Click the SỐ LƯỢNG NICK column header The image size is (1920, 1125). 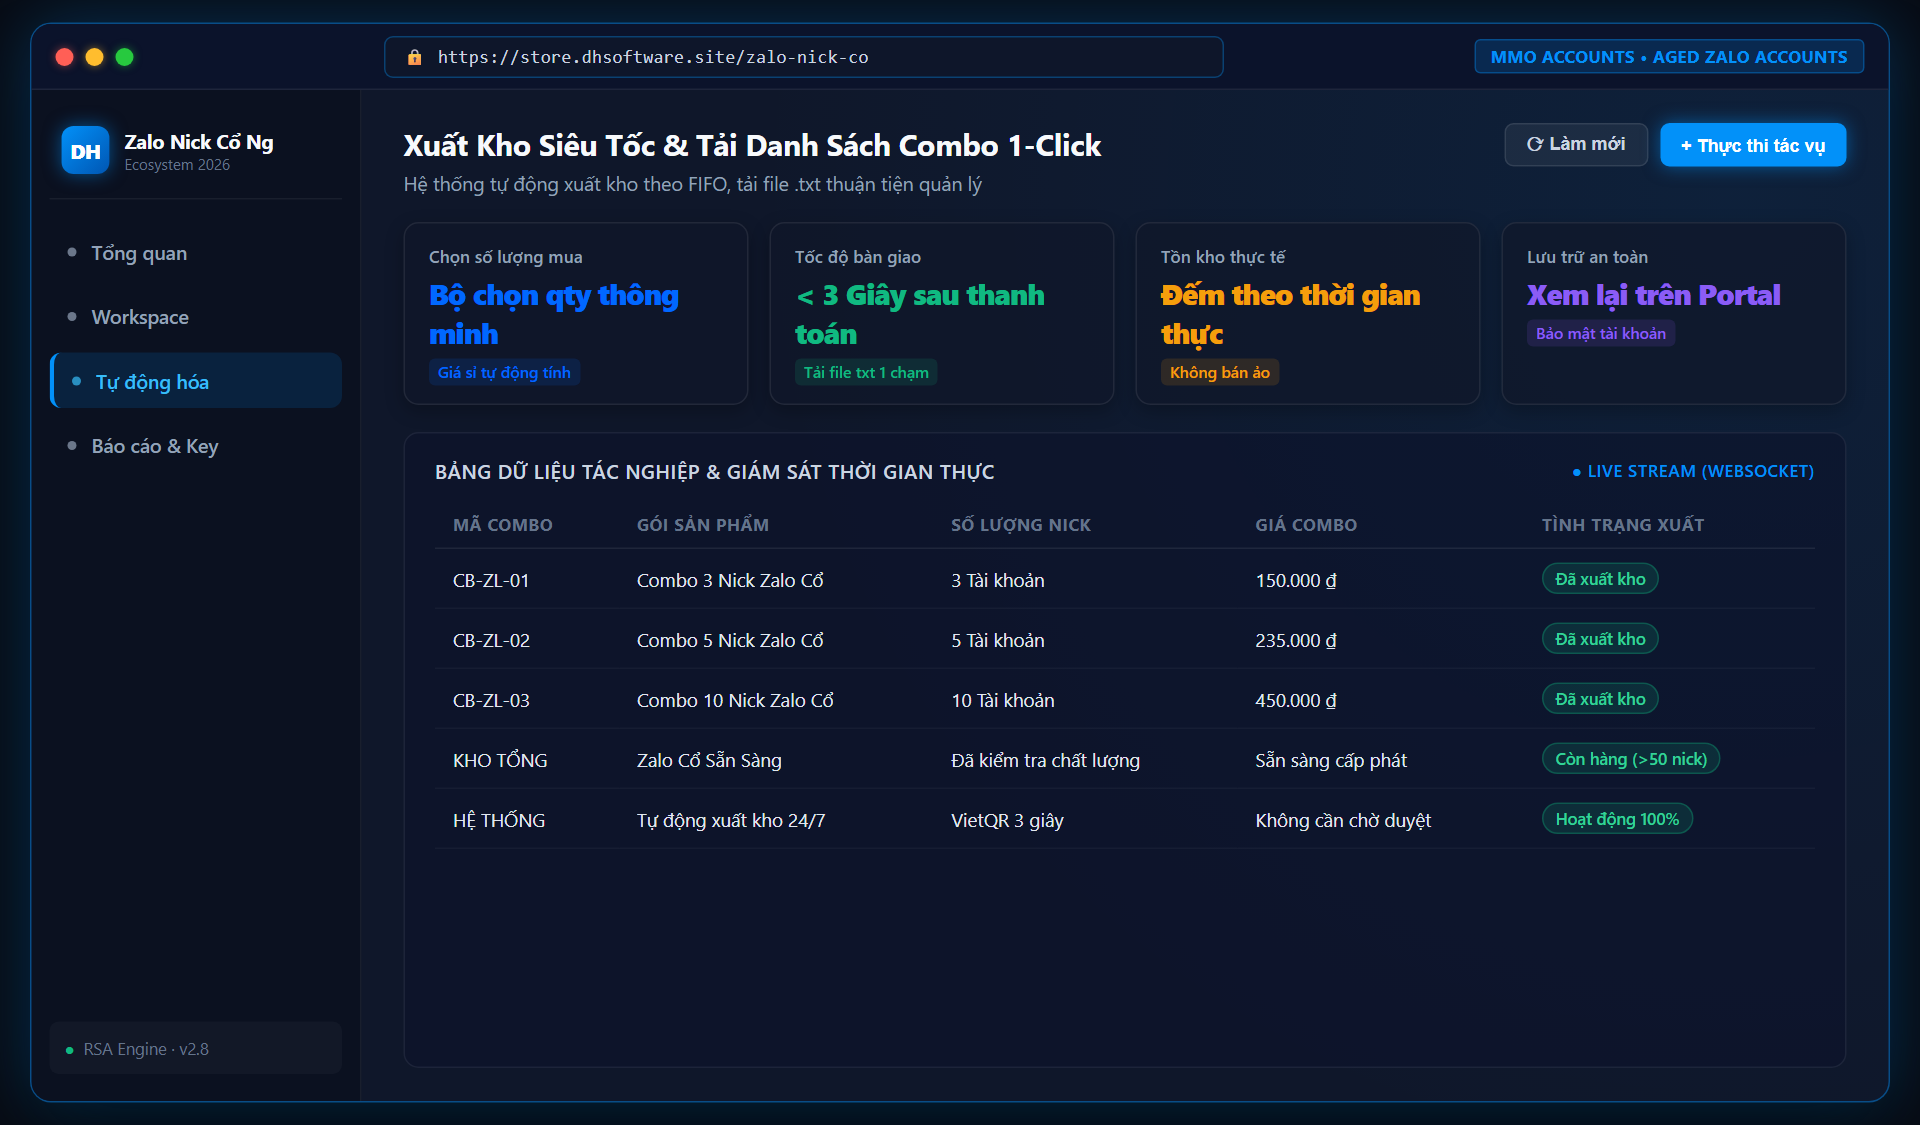point(1021,525)
